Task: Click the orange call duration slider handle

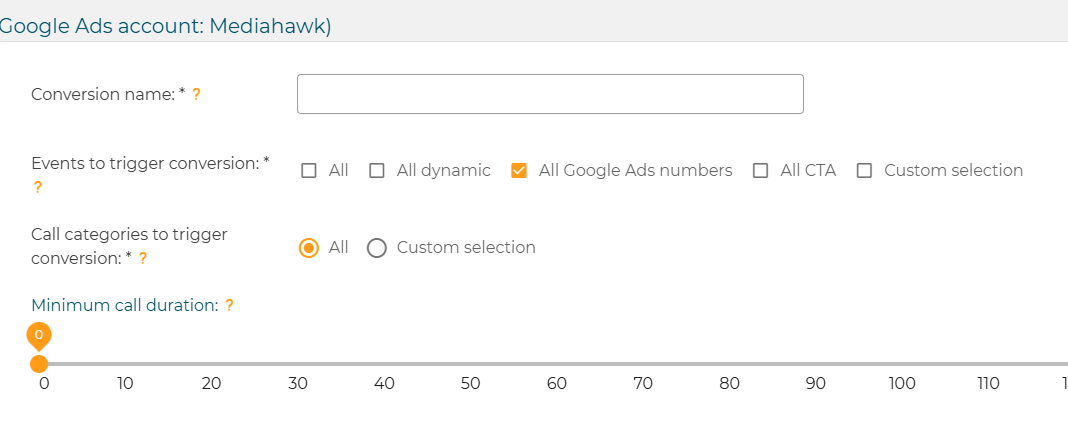Action: pyautogui.click(x=40, y=364)
